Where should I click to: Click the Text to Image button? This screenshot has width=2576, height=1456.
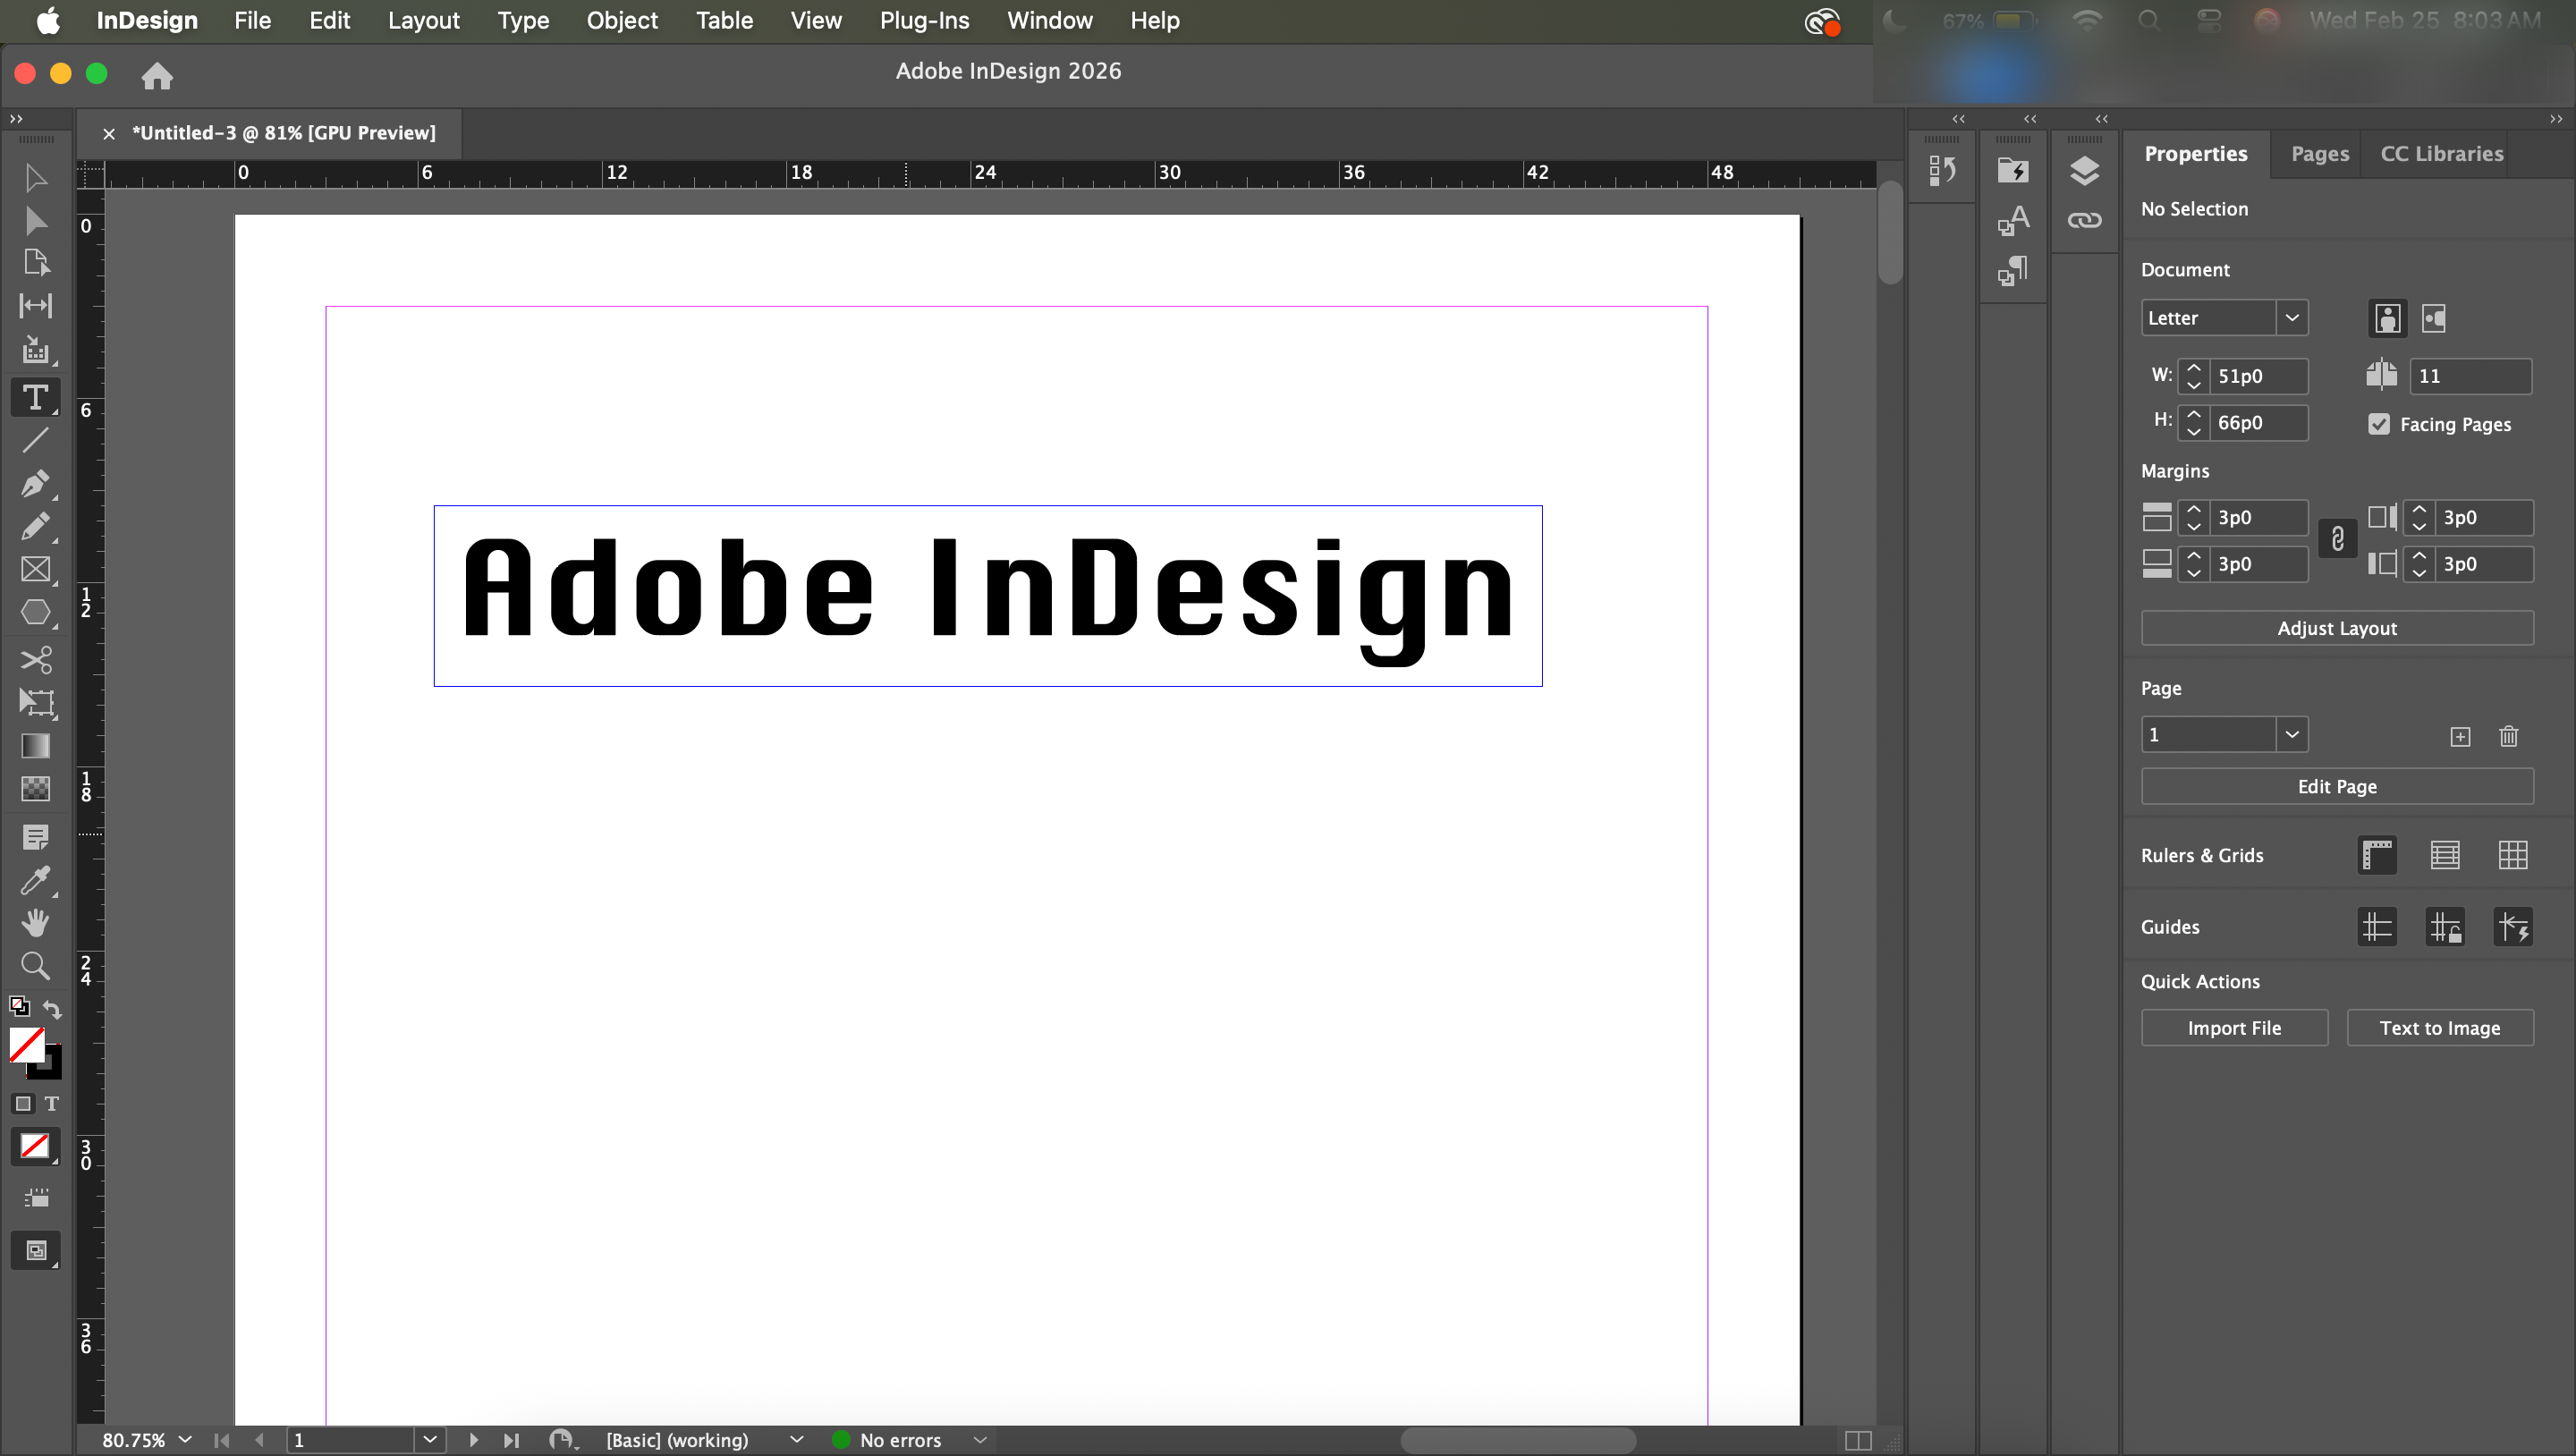click(x=2439, y=1028)
